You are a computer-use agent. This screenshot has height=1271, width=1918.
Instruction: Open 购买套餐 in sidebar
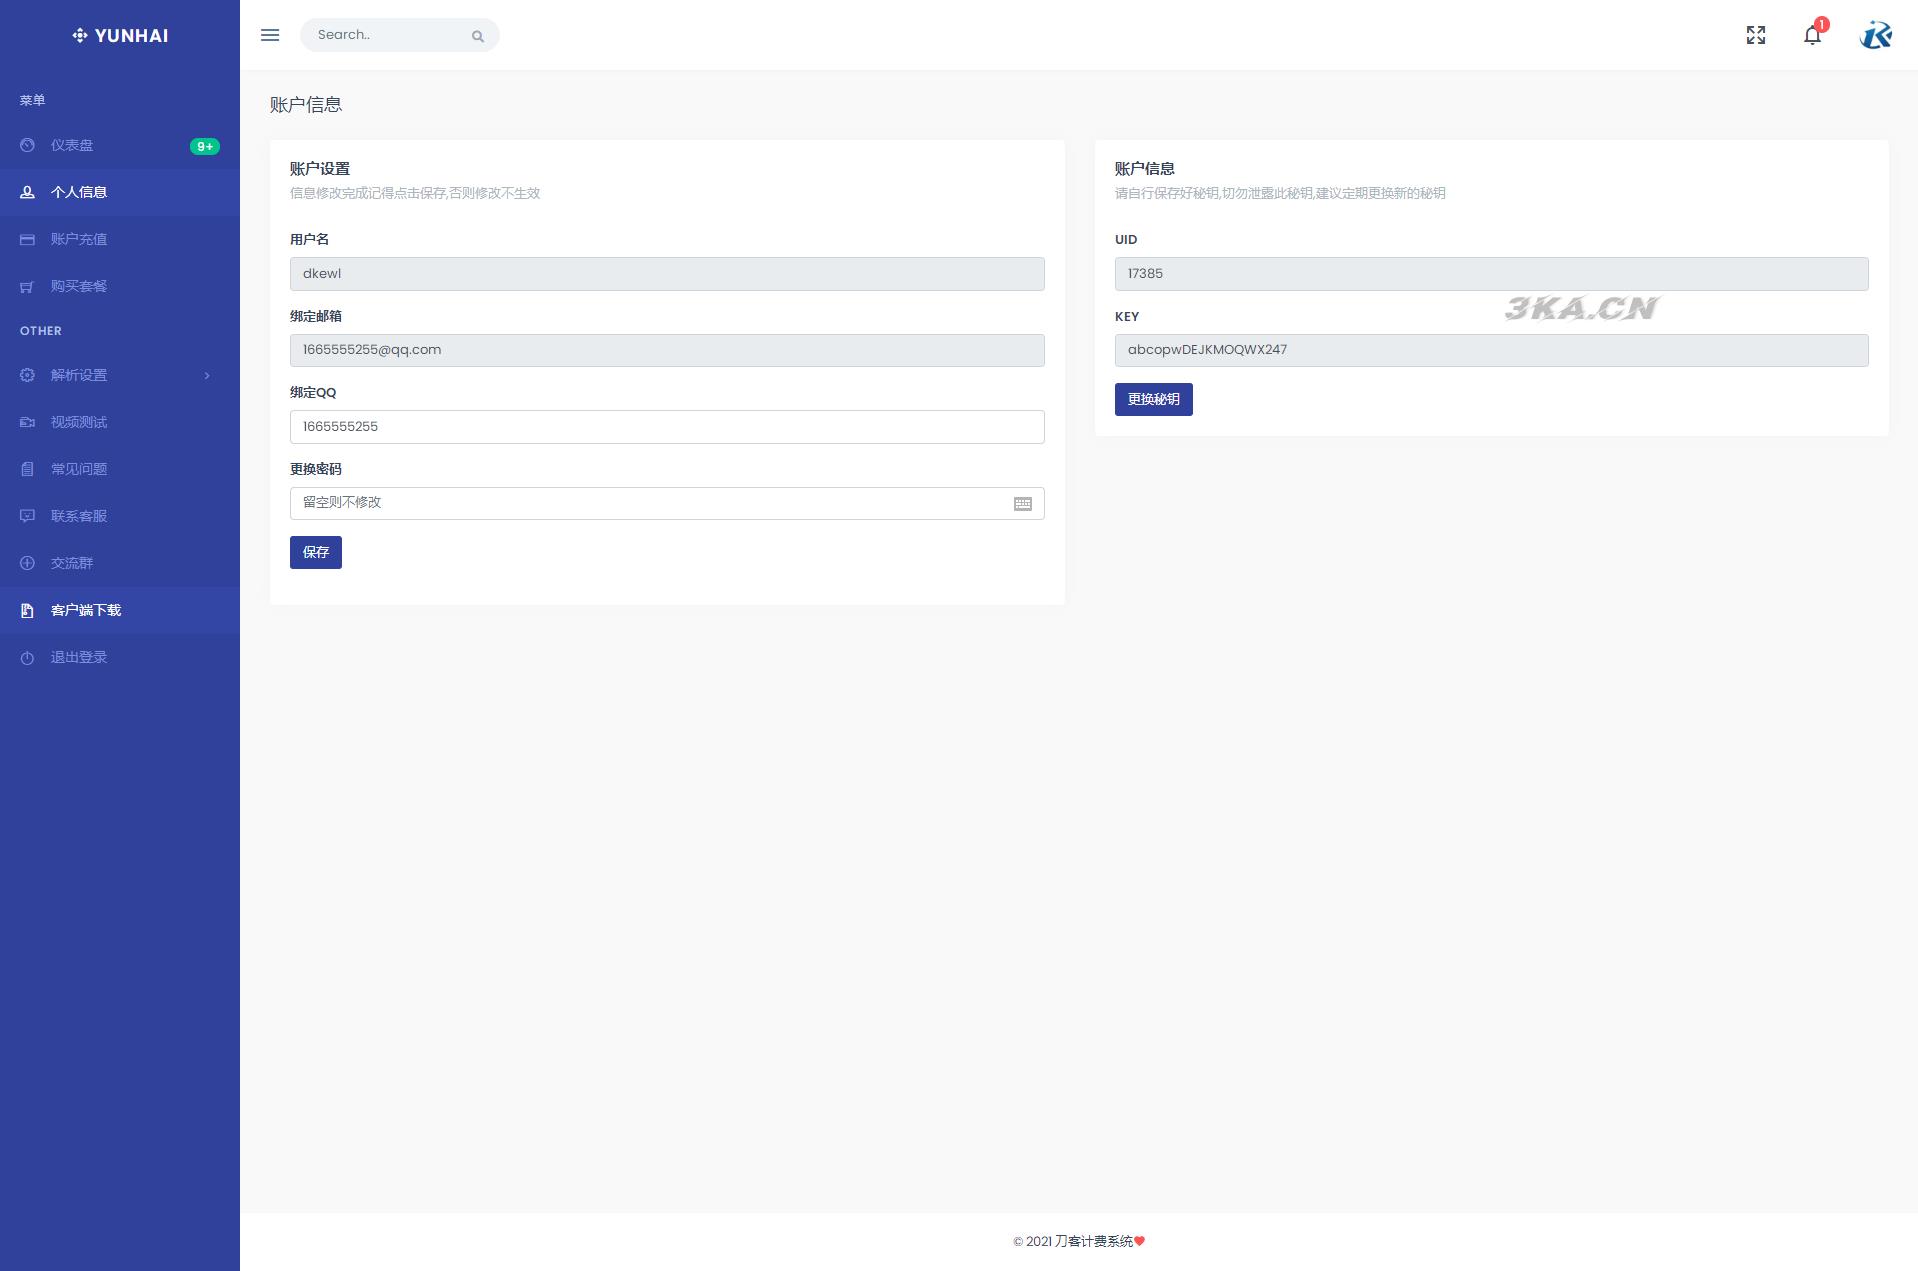79,286
